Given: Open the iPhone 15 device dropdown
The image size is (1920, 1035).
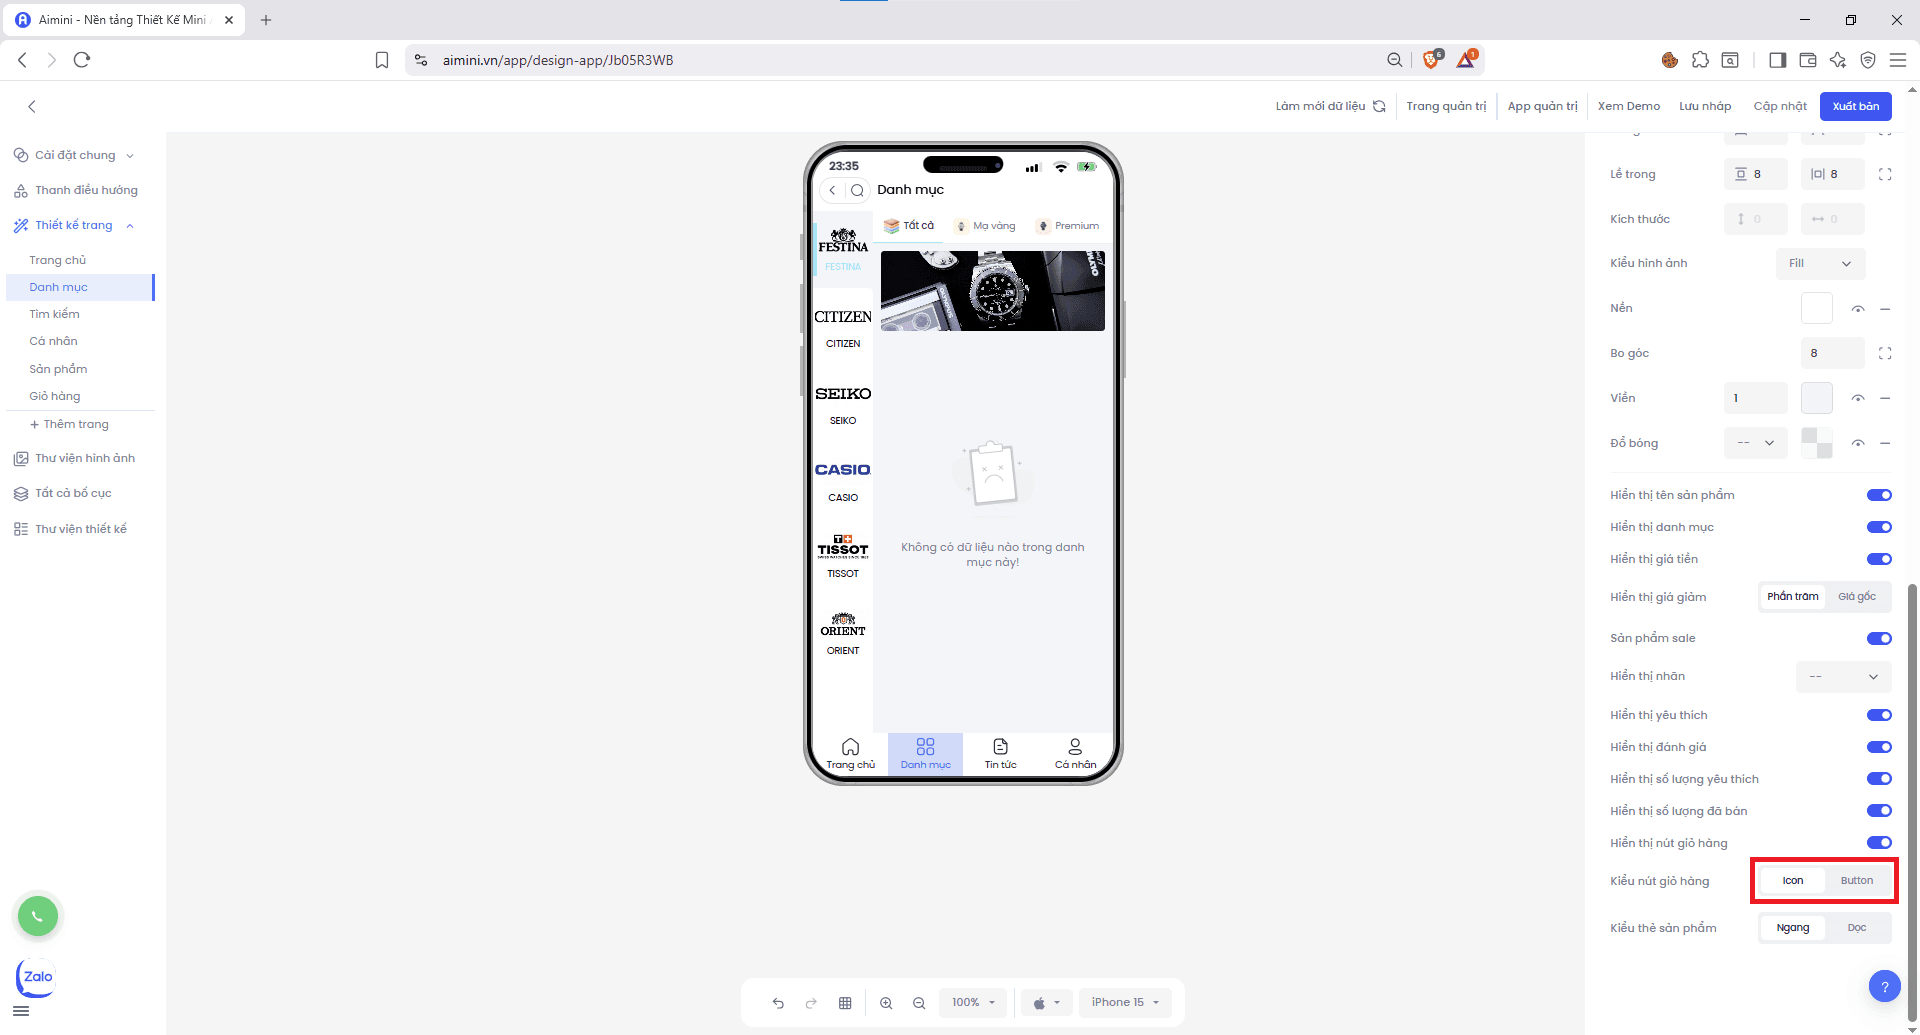Looking at the screenshot, I should (1125, 1002).
